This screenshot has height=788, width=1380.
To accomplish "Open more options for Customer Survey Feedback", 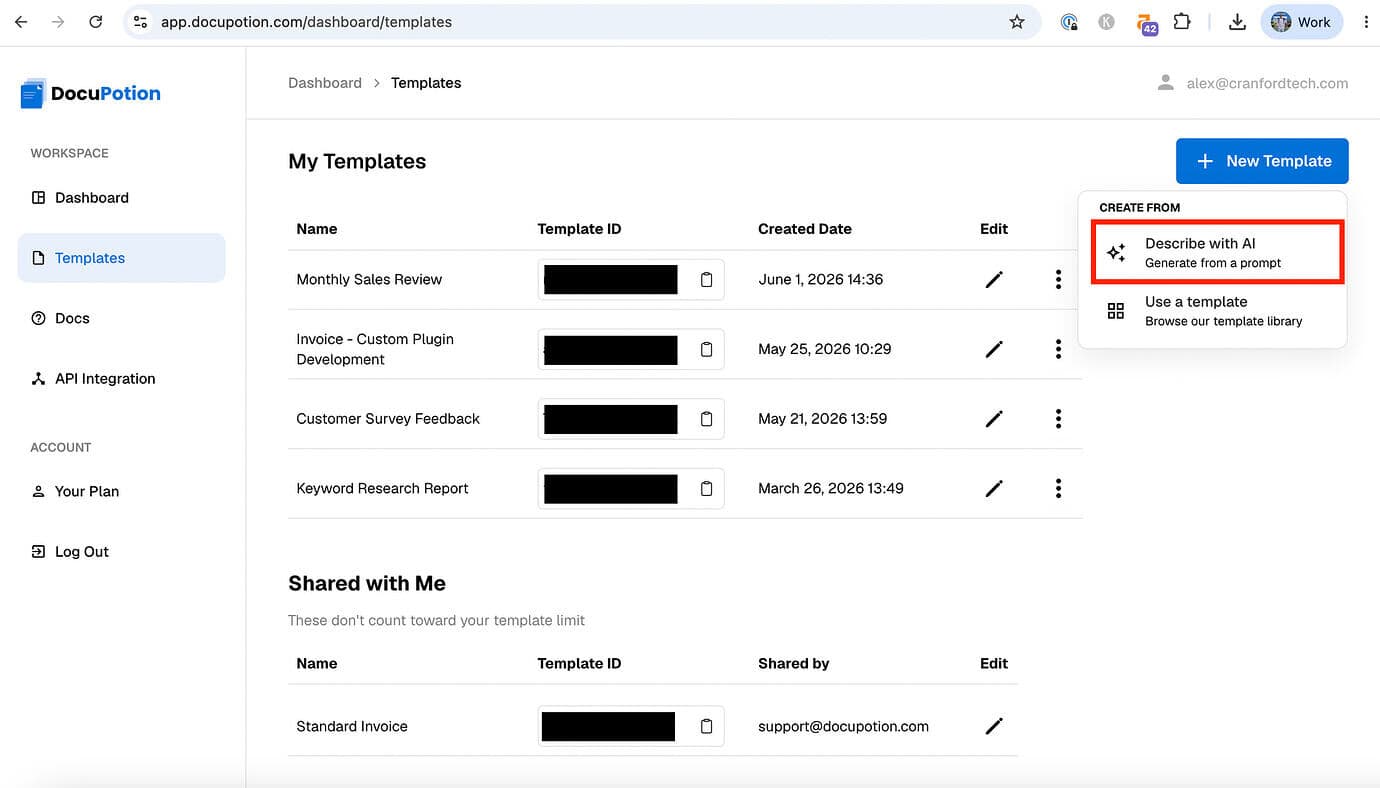I will [1058, 419].
